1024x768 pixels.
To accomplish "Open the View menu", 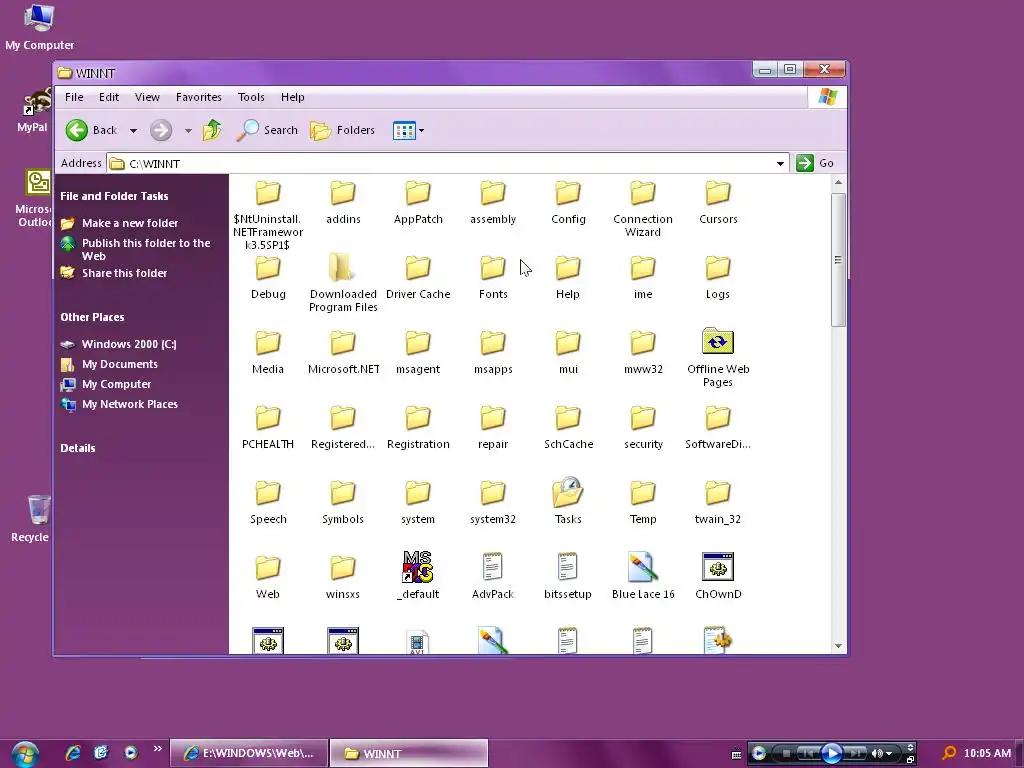I will pos(147,97).
